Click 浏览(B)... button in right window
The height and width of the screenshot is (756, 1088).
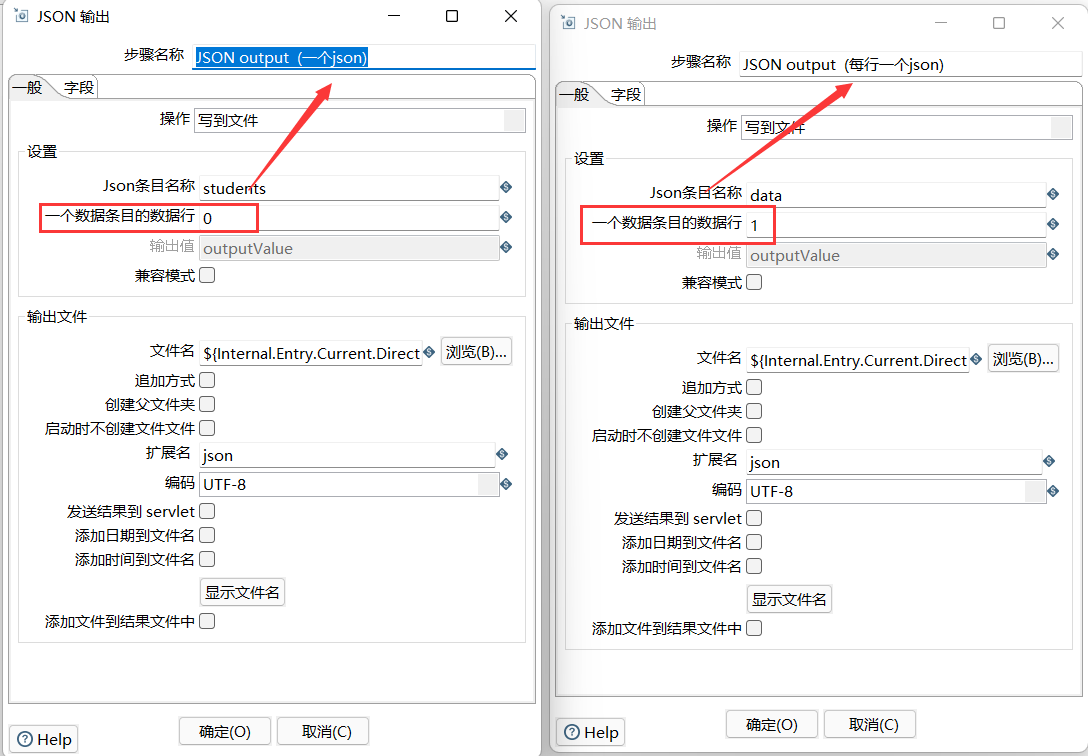pos(1023,359)
